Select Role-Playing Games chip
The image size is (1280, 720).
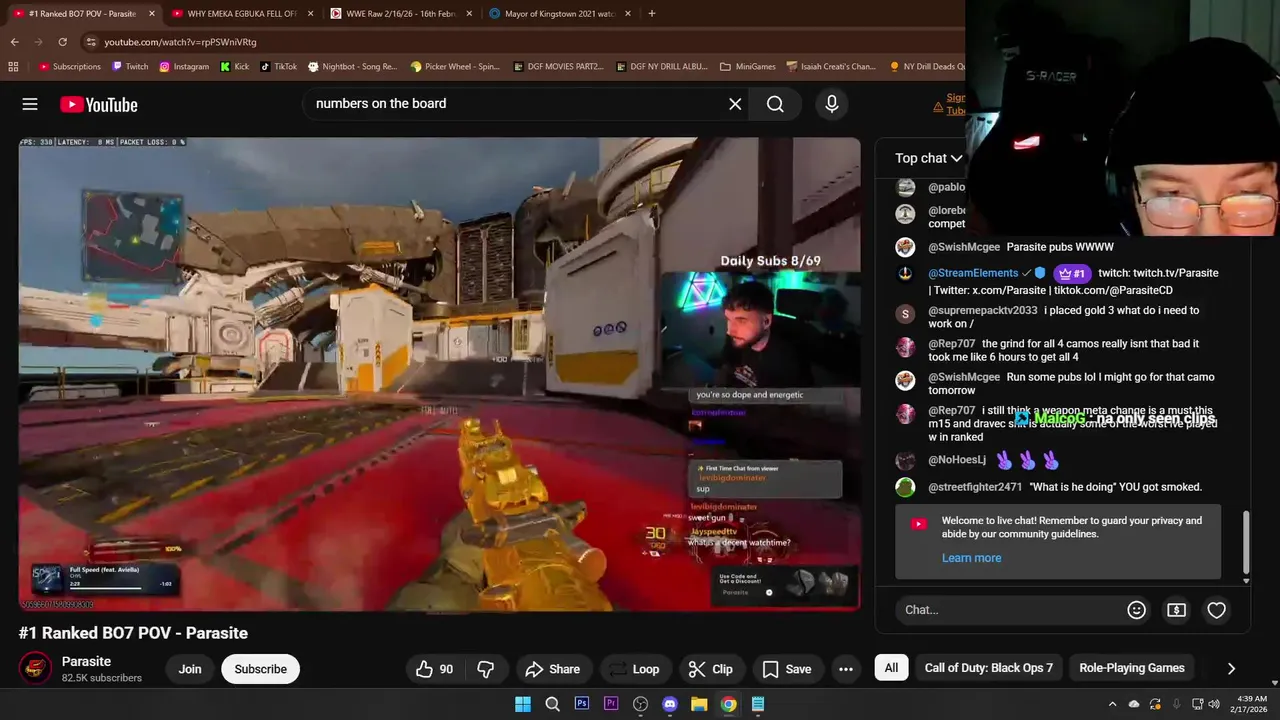1132,668
